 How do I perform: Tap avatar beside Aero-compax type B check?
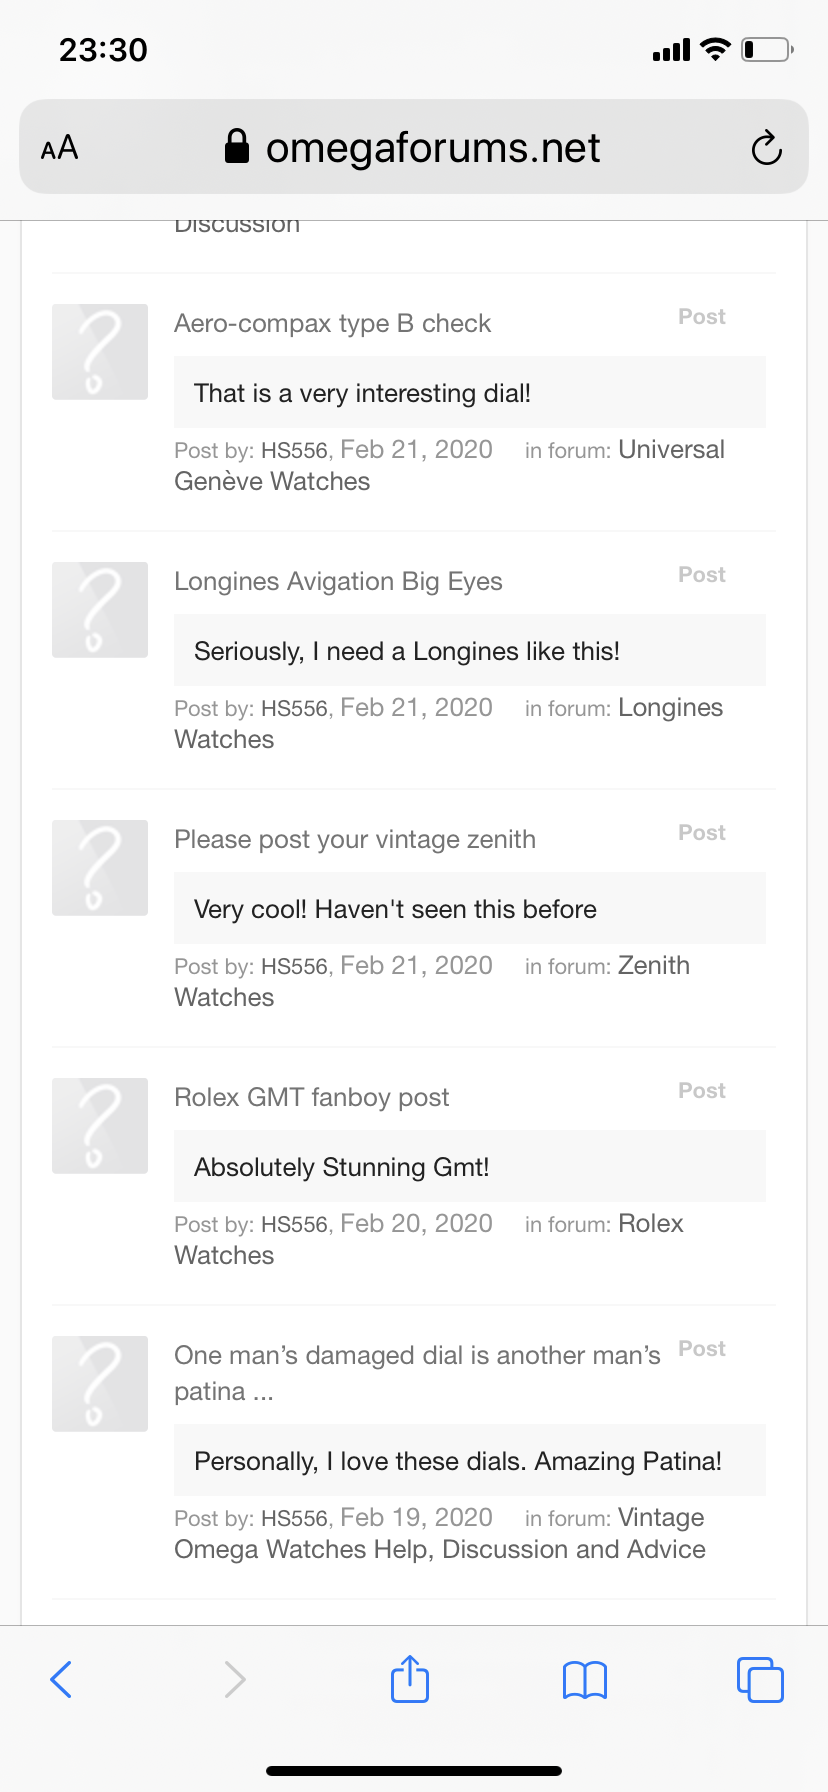point(100,352)
